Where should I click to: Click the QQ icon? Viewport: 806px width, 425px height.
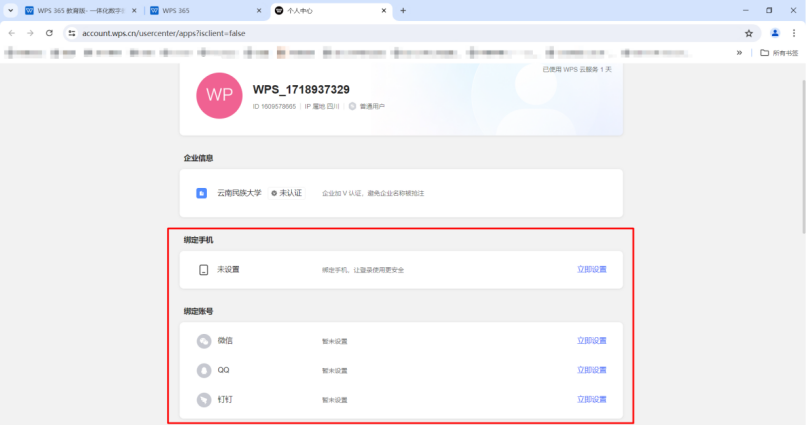click(x=204, y=370)
